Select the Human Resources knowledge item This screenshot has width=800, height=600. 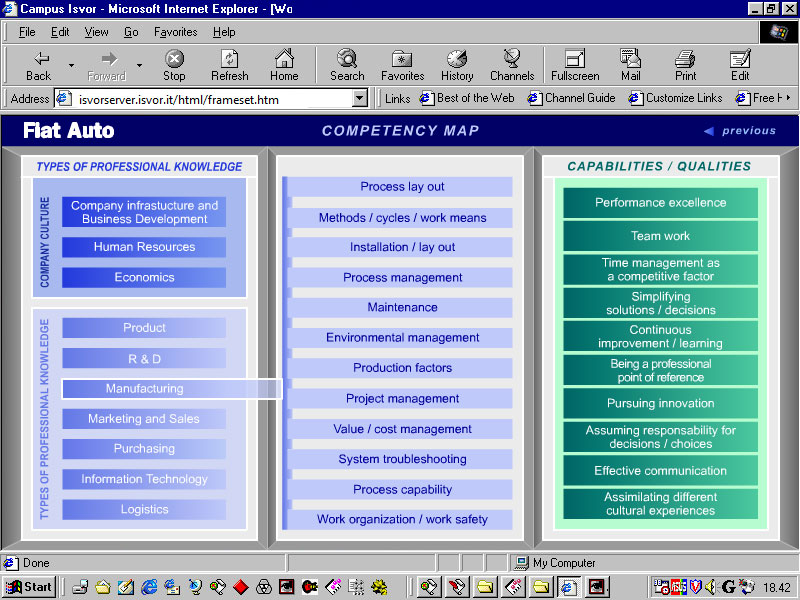tap(144, 247)
